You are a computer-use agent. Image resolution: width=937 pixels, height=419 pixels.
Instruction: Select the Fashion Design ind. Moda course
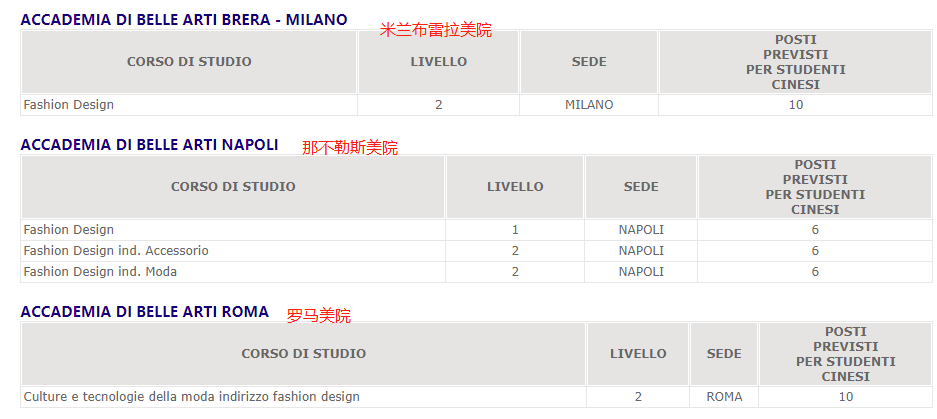pos(100,271)
